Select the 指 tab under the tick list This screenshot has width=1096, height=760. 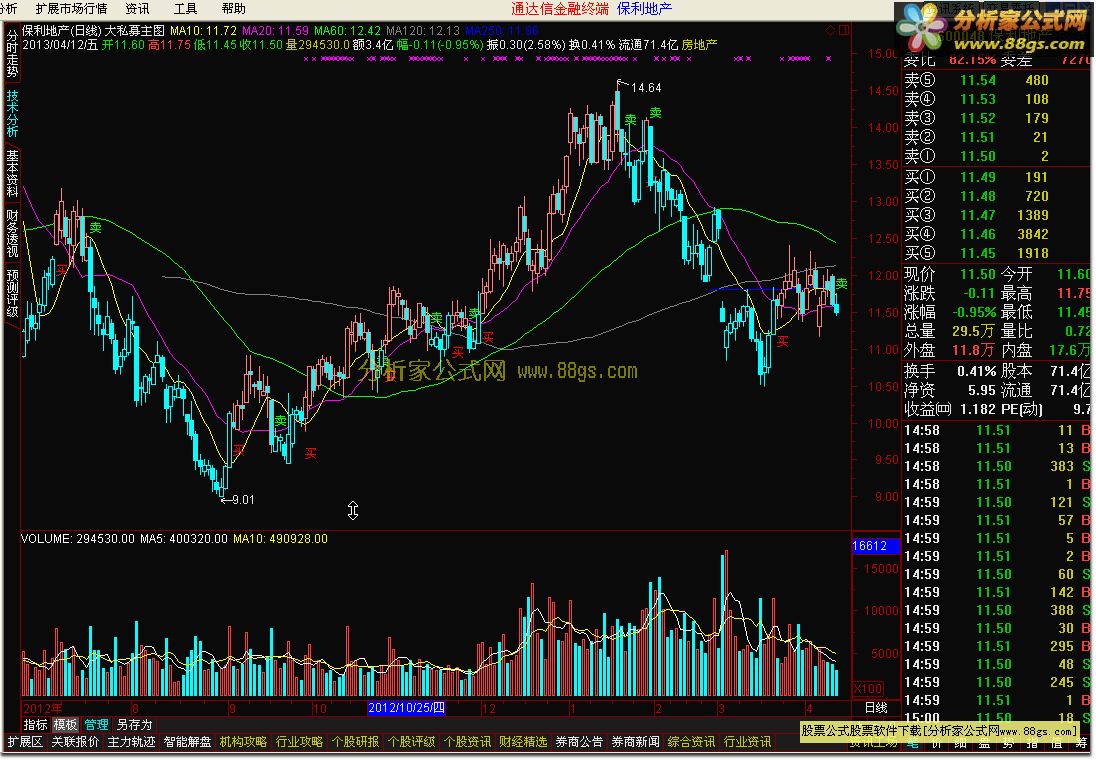coord(1032,745)
